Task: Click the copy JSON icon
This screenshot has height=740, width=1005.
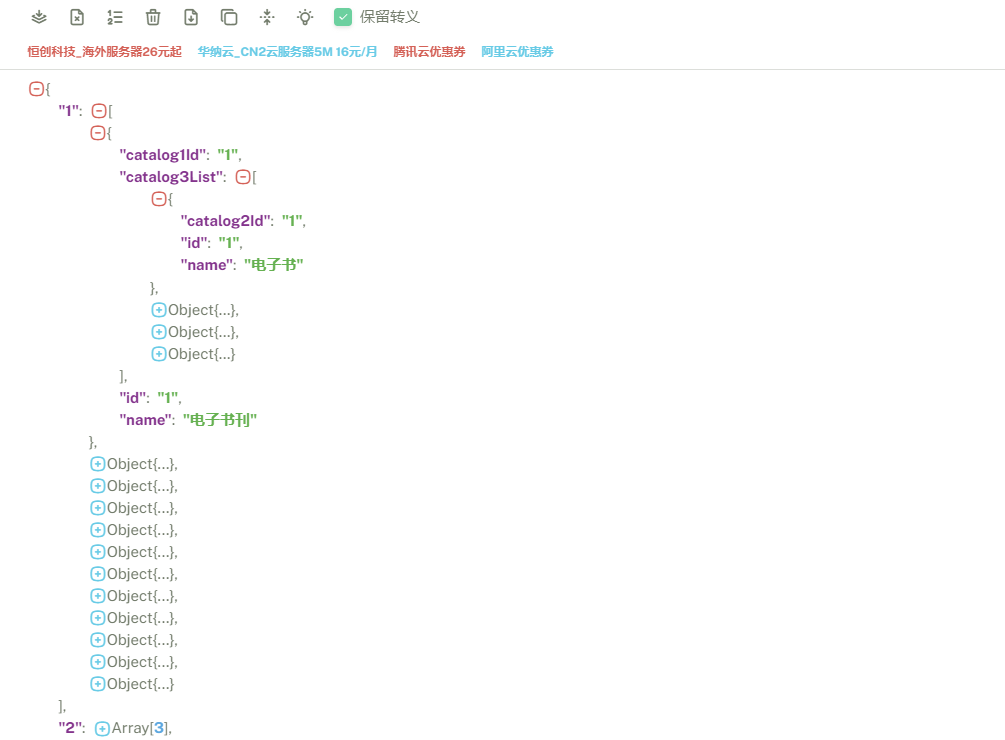Action: pos(229,17)
